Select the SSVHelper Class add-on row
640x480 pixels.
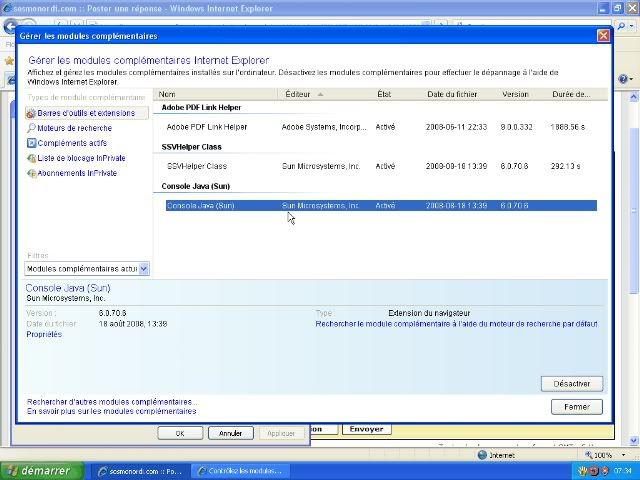[381, 166]
